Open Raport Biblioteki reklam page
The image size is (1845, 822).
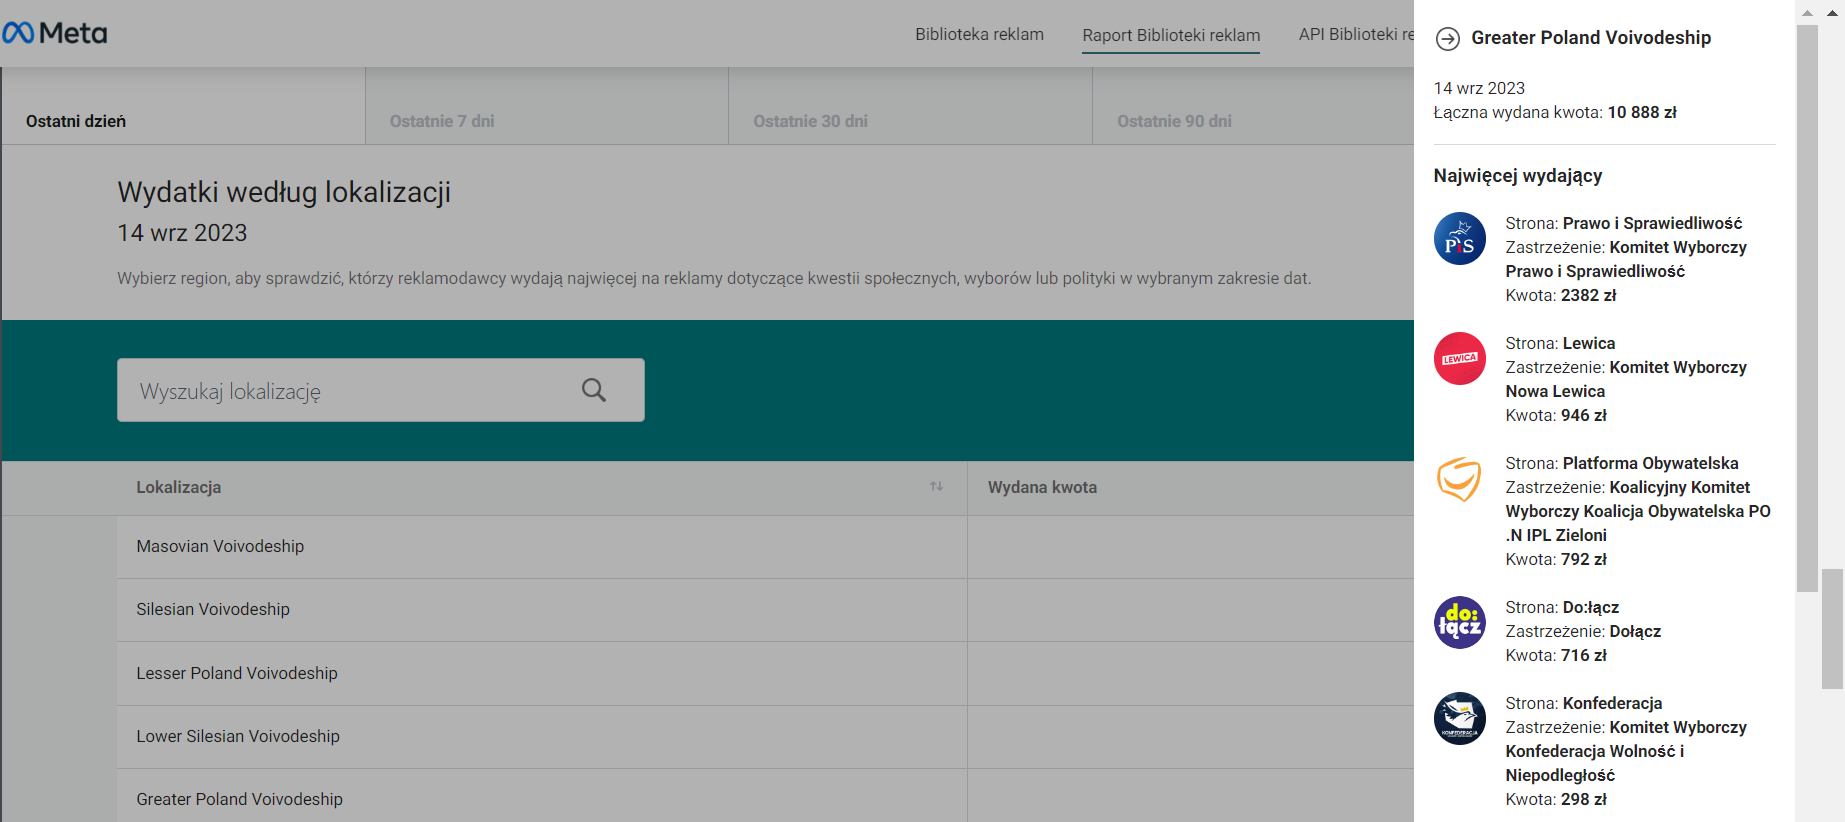click(1171, 36)
